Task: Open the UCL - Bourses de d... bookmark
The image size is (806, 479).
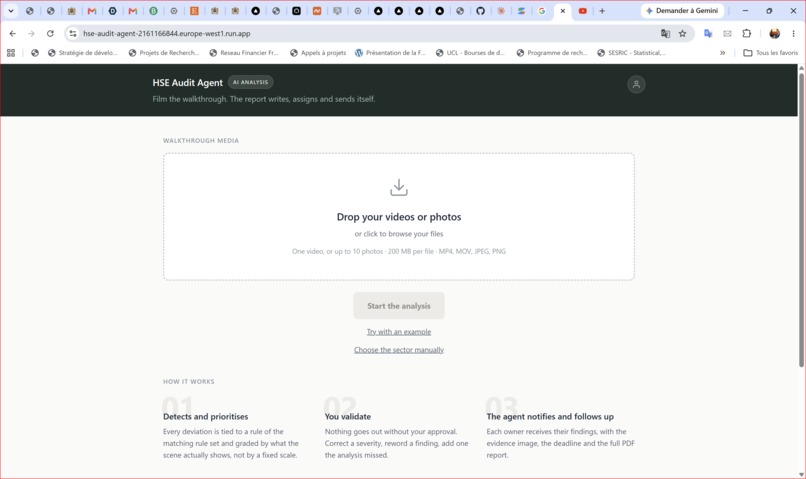Action: click(470, 52)
